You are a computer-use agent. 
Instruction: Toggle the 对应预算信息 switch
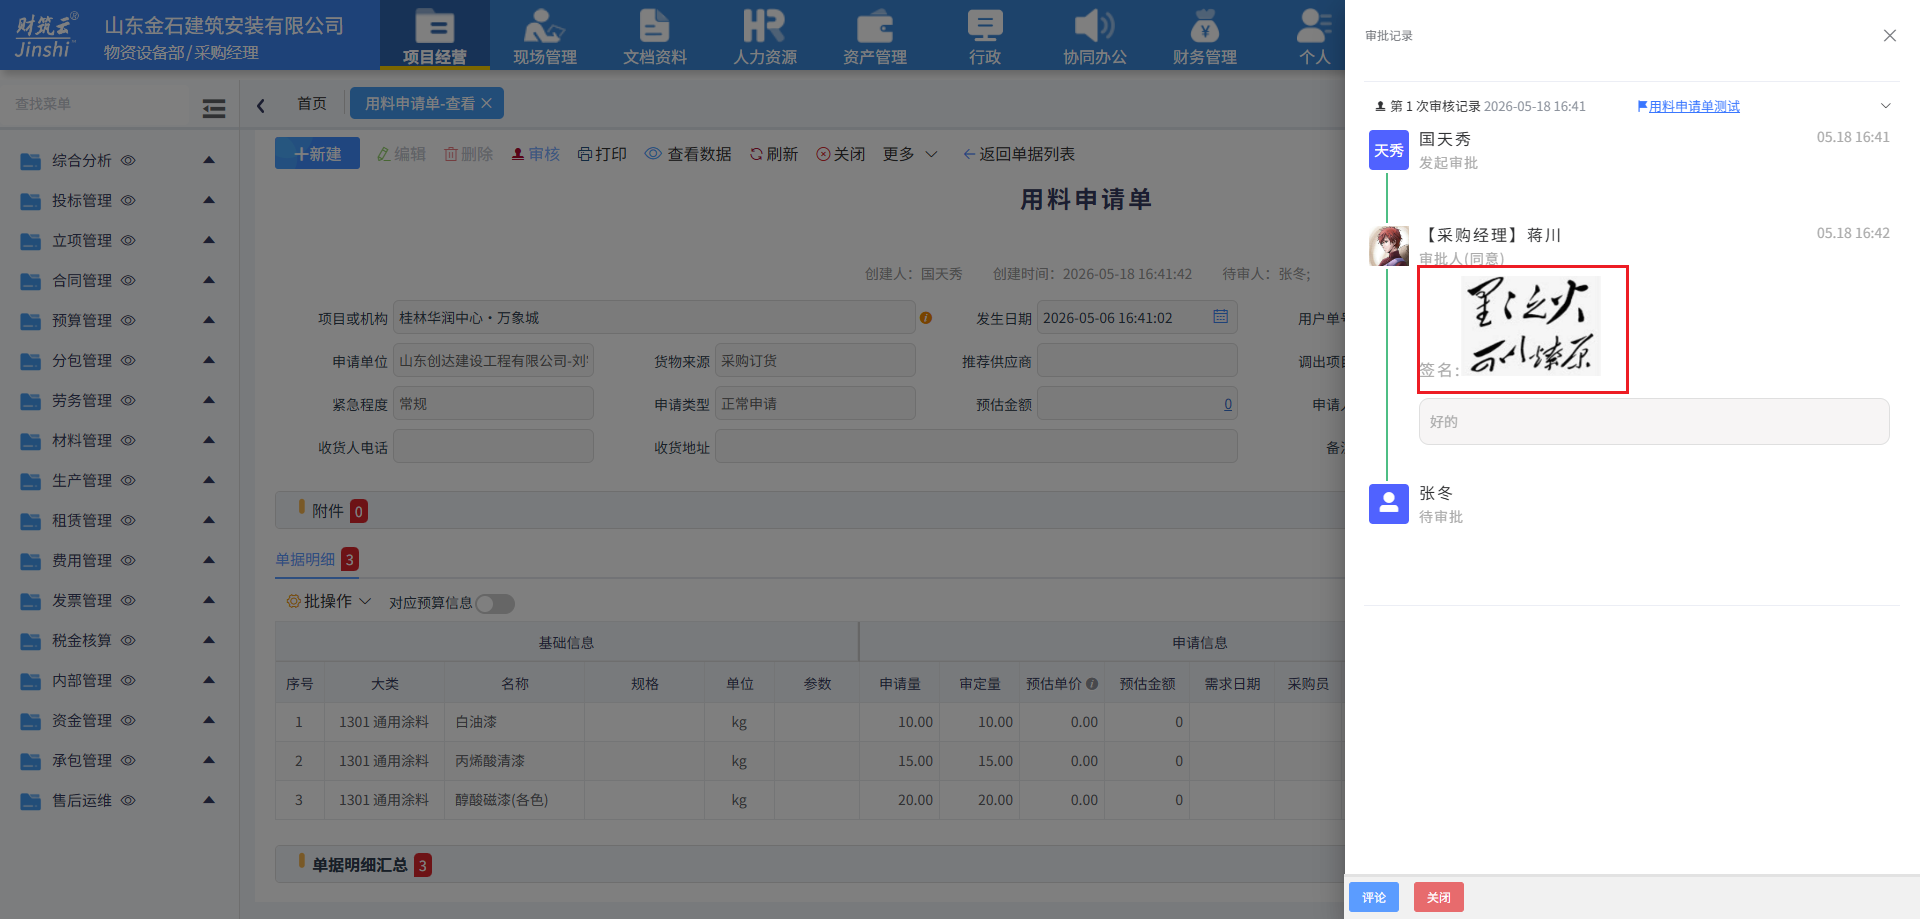pyautogui.click(x=495, y=603)
